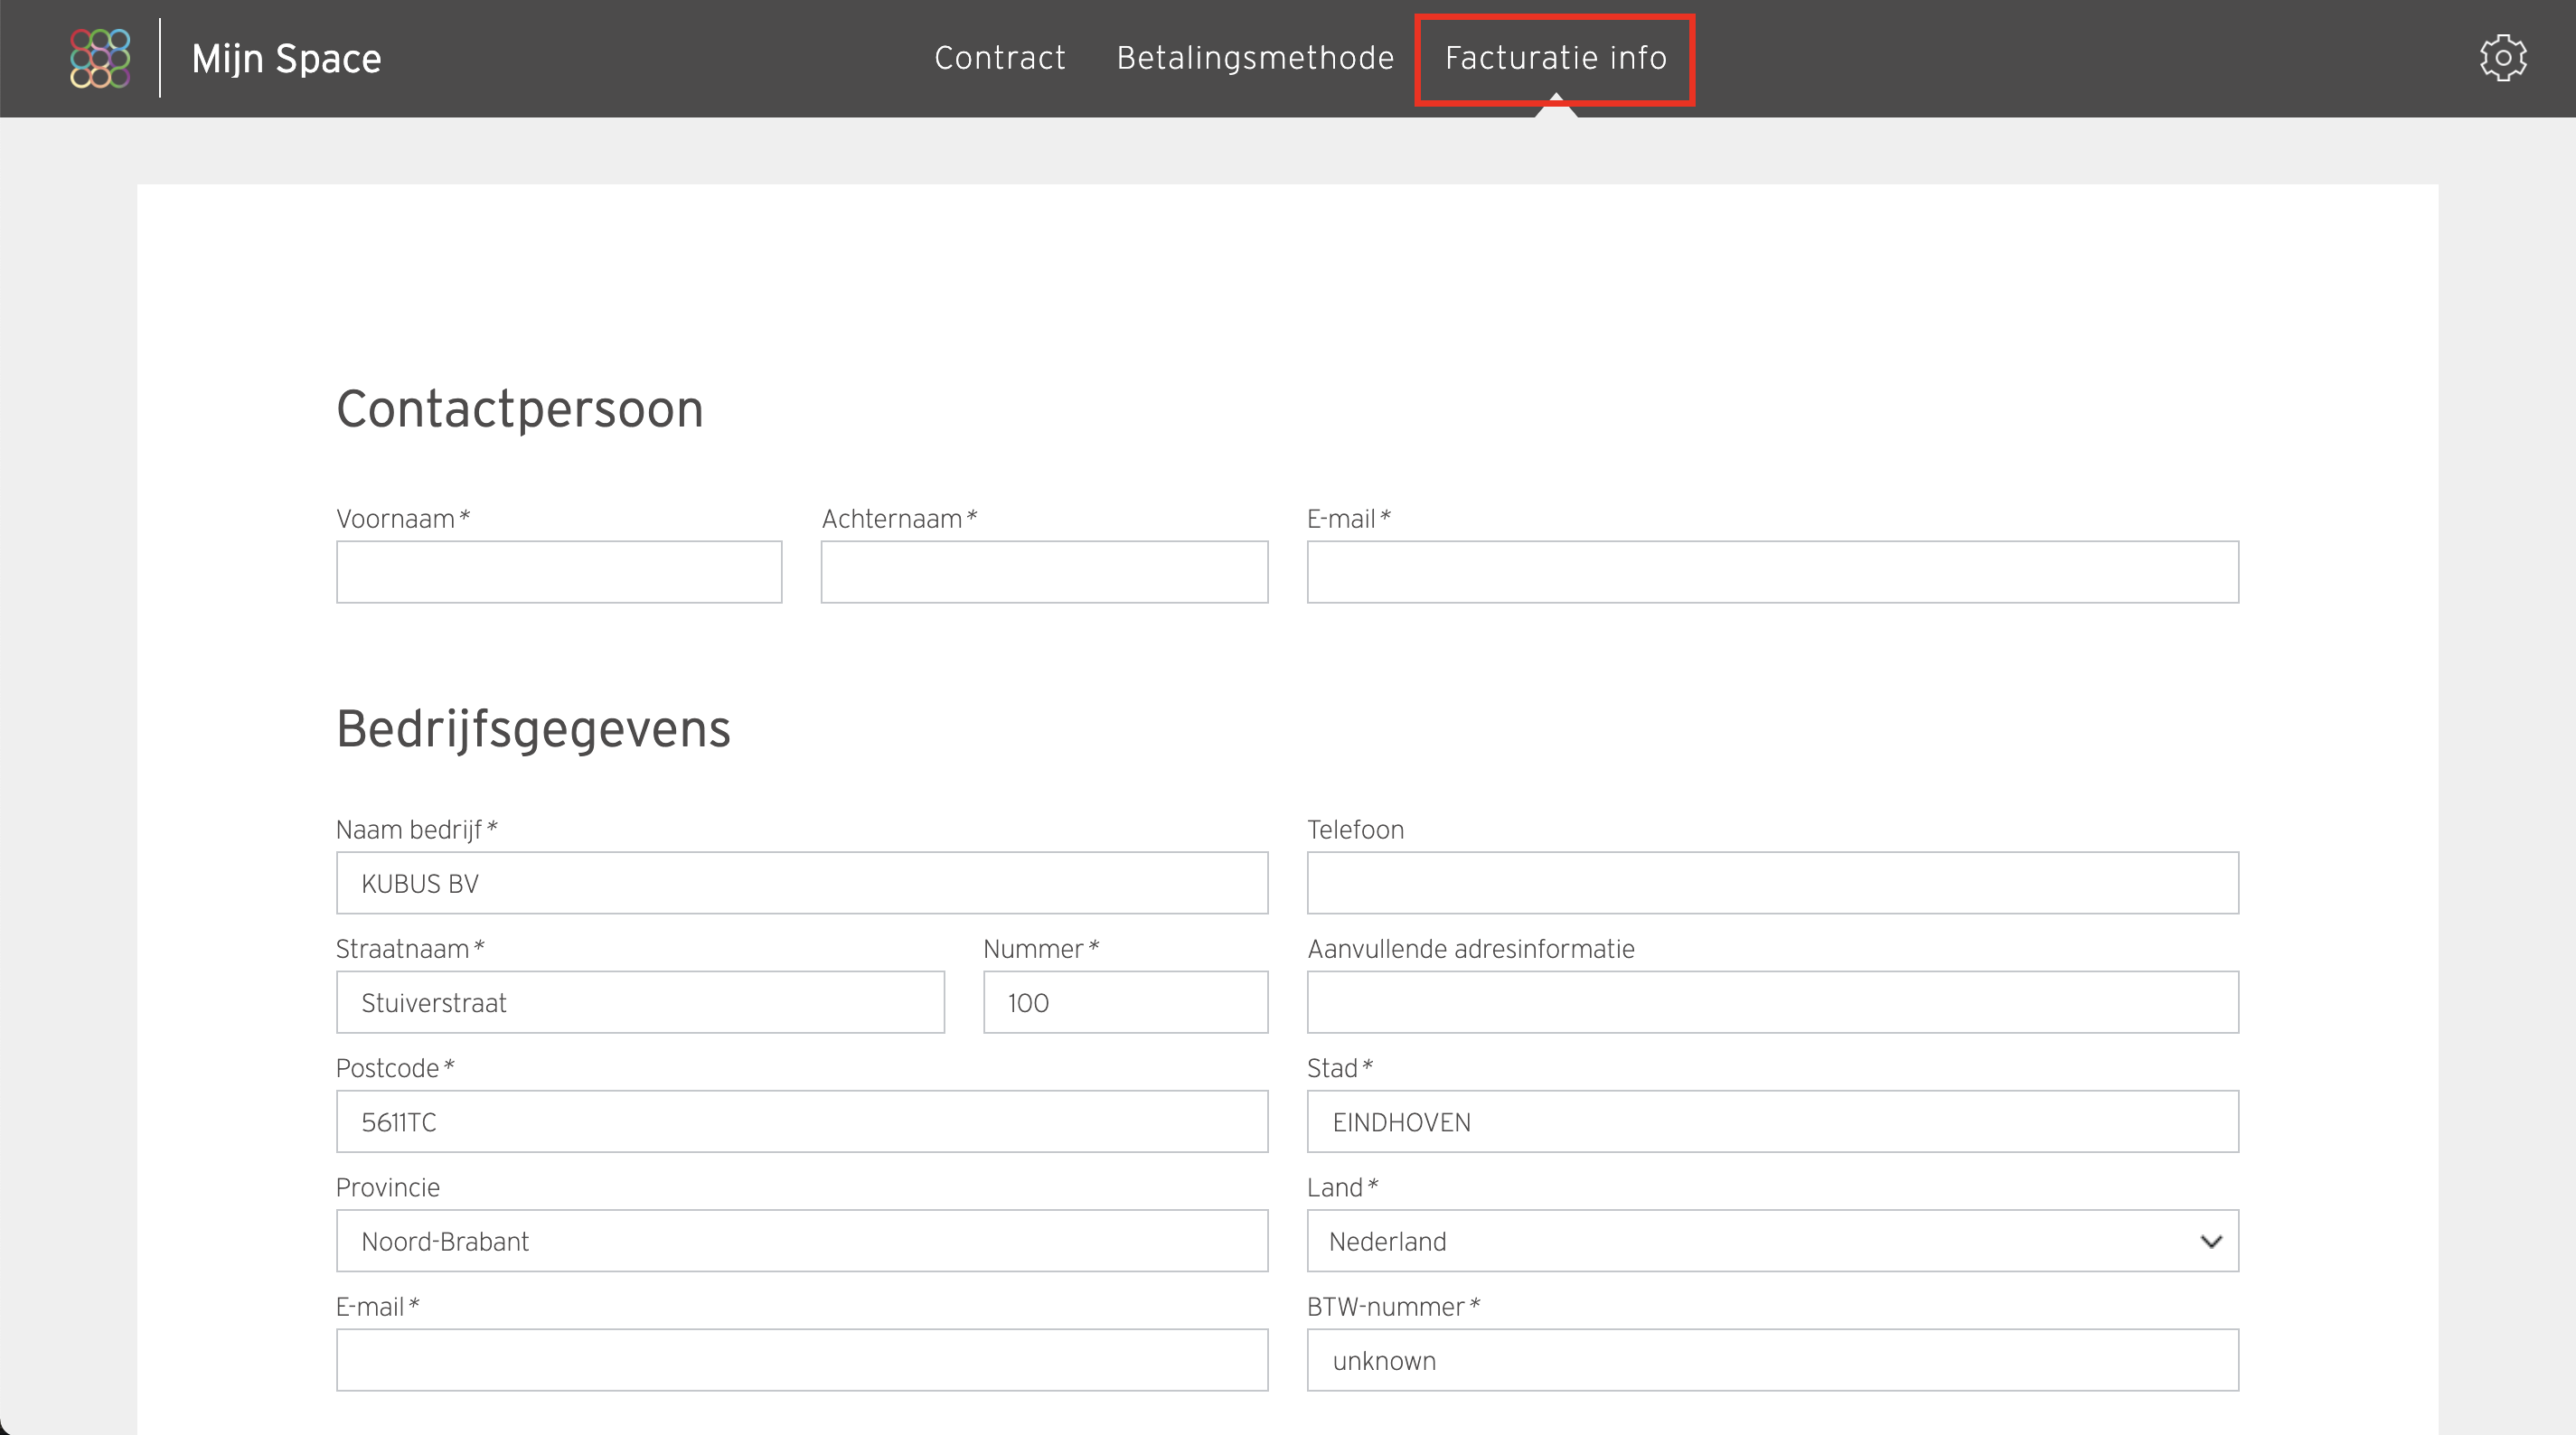The width and height of the screenshot is (2576, 1435).
Task: Click the Achternaam input field
Action: tap(1044, 572)
